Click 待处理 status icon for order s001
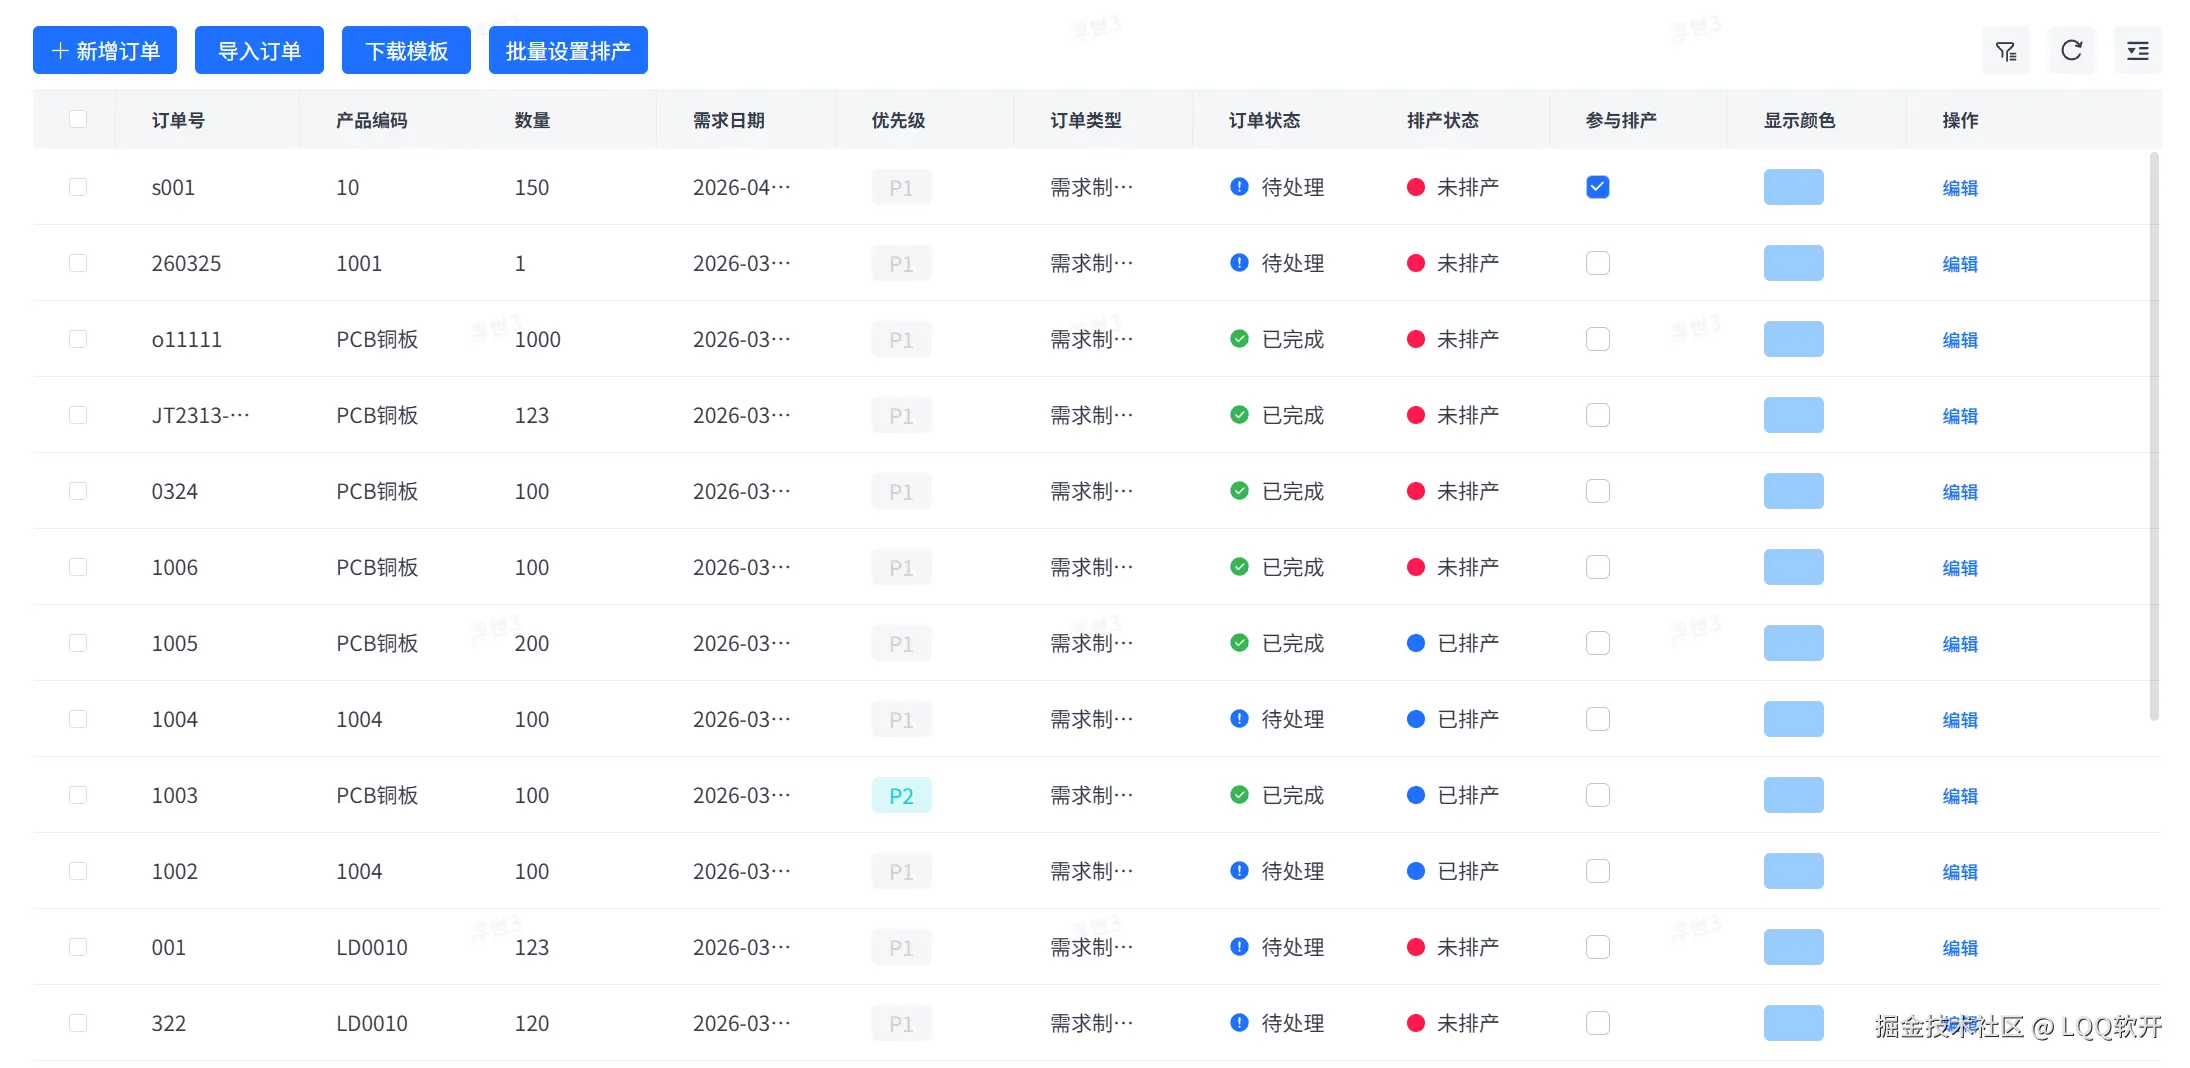The height and width of the screenshot is (1068, 2190). (1239, 187)
